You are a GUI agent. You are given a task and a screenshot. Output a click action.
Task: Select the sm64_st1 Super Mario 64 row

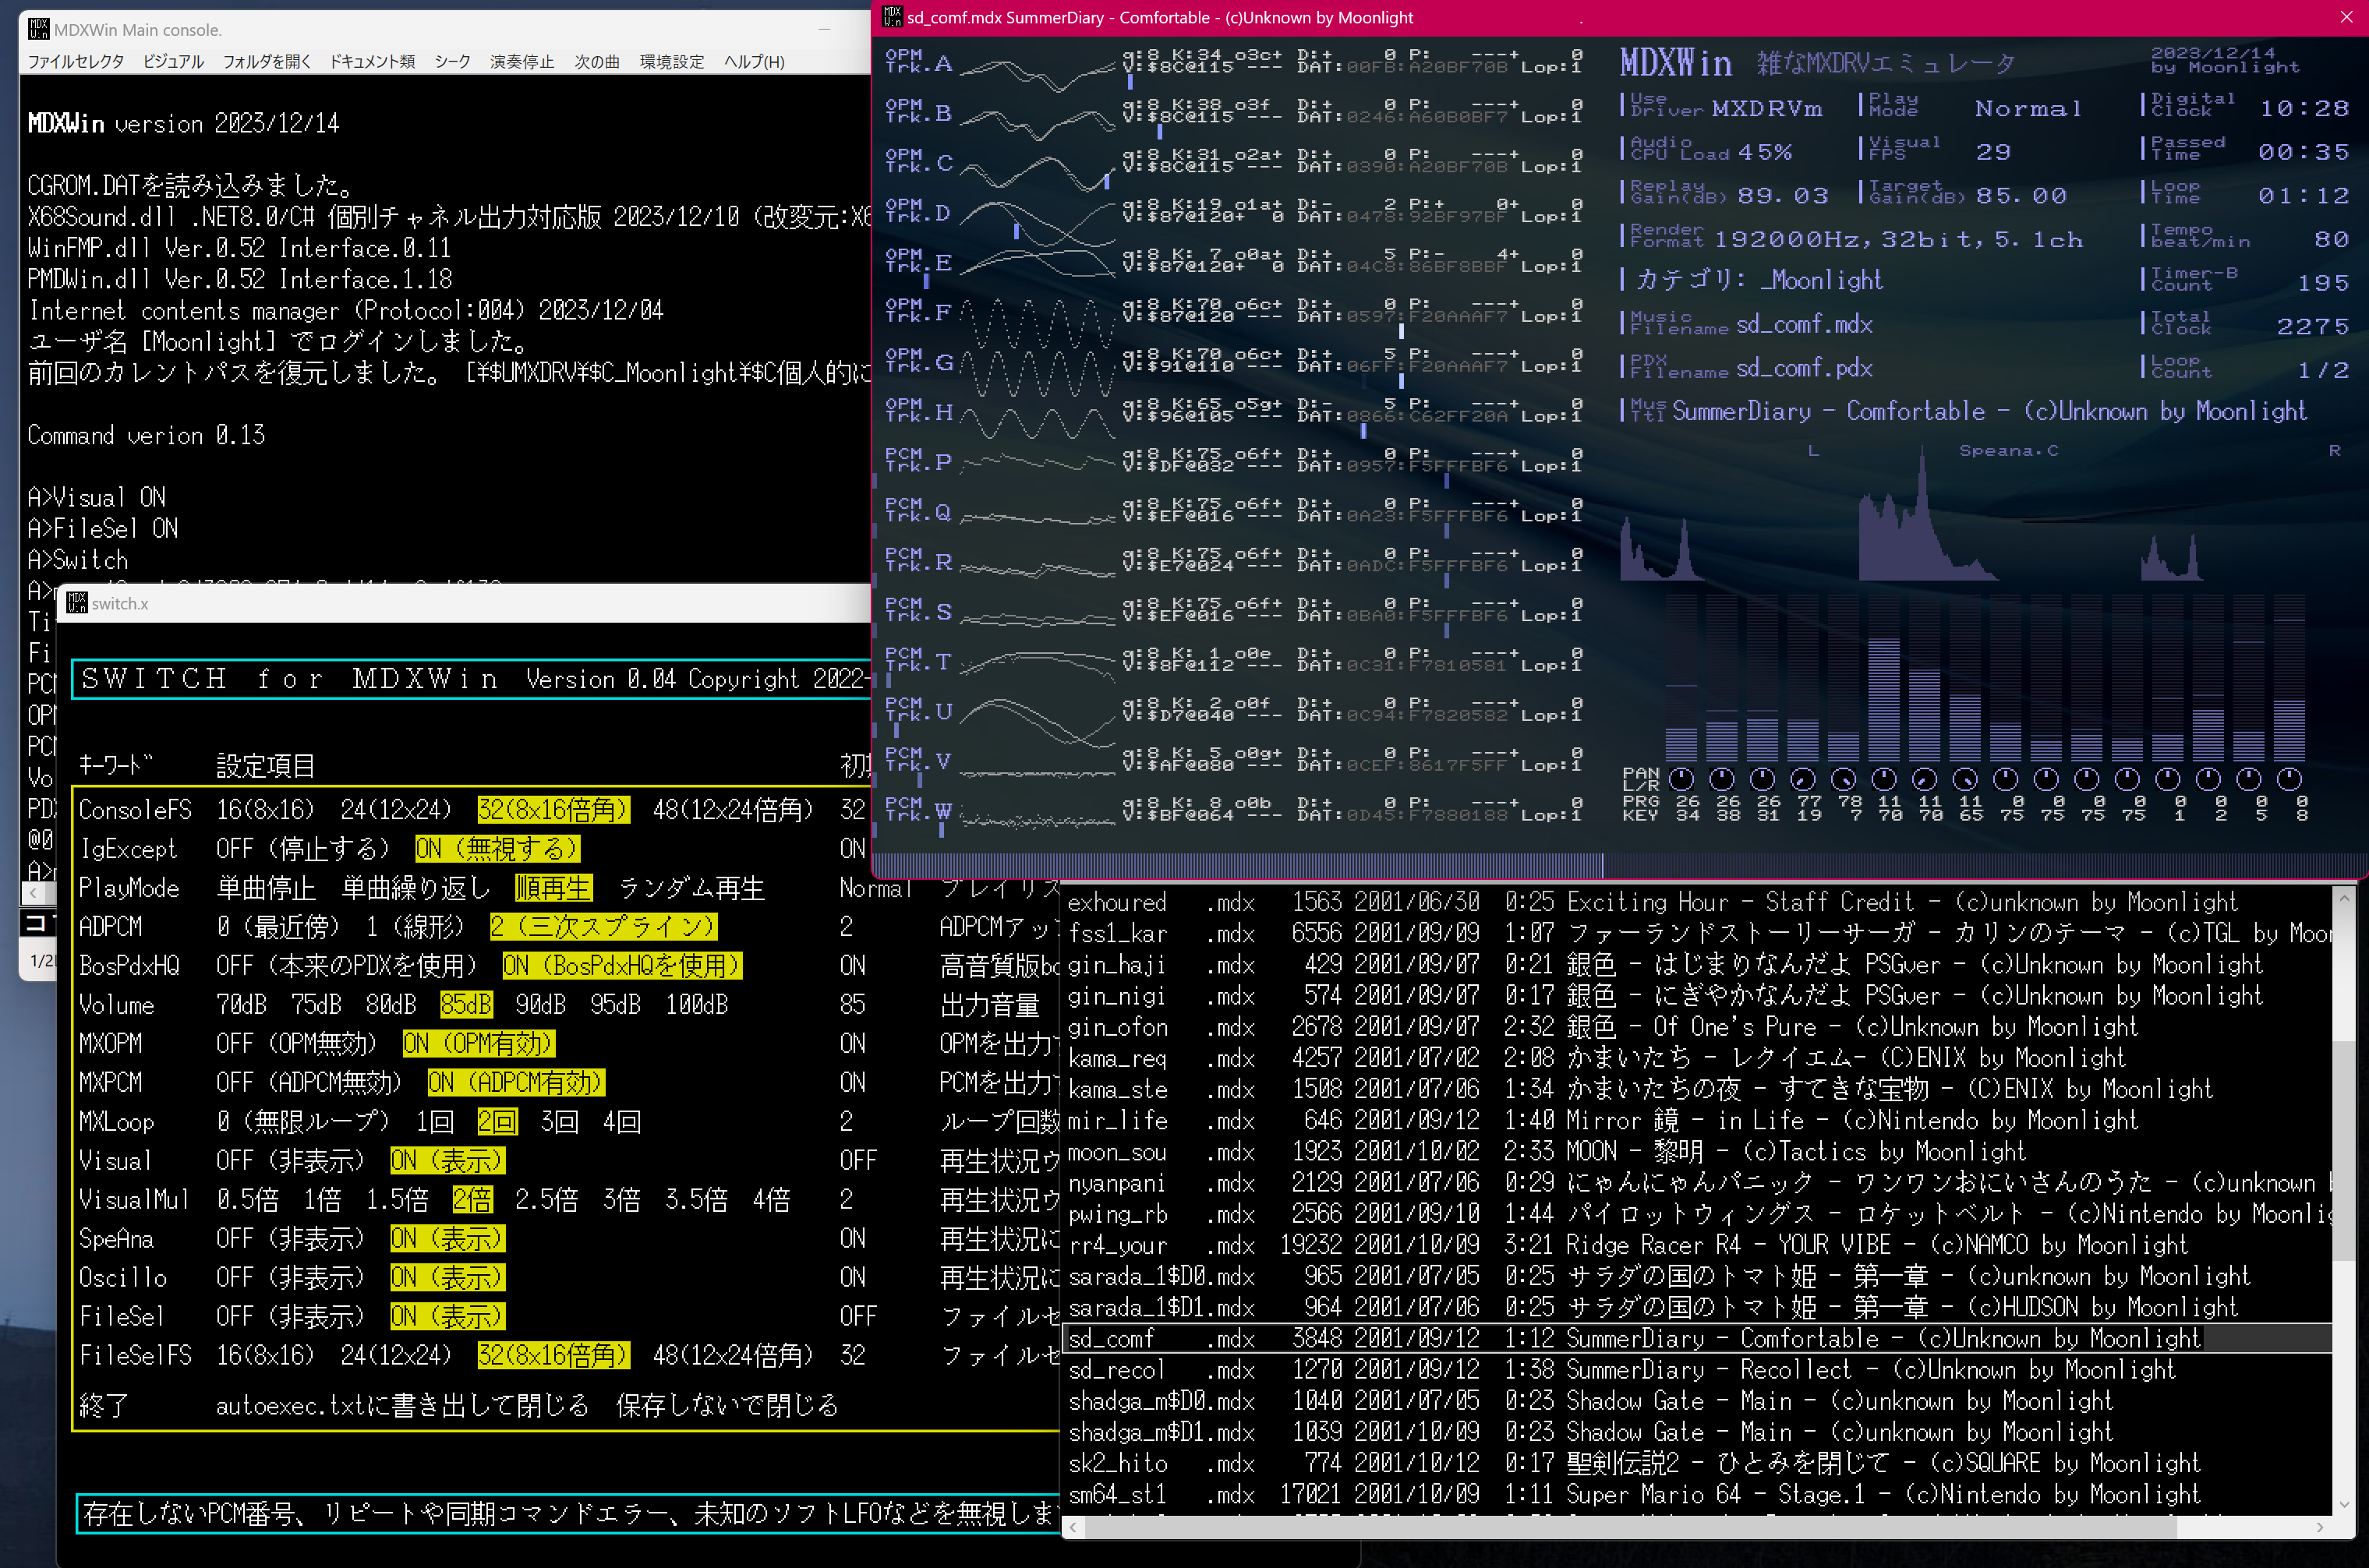(x=1697, y=1495)
